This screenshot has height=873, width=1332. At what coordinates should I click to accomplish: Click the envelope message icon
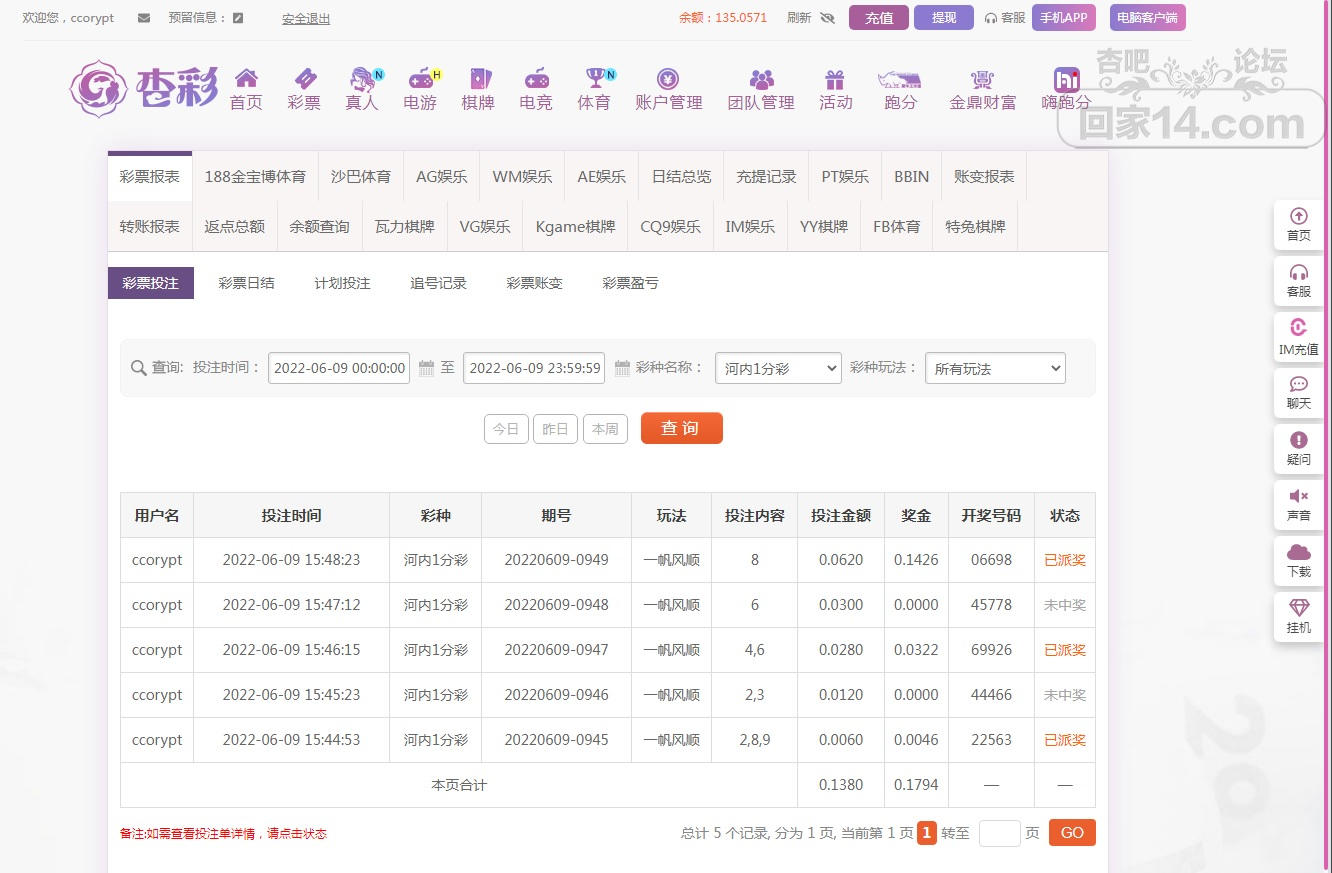pos(144,18)
